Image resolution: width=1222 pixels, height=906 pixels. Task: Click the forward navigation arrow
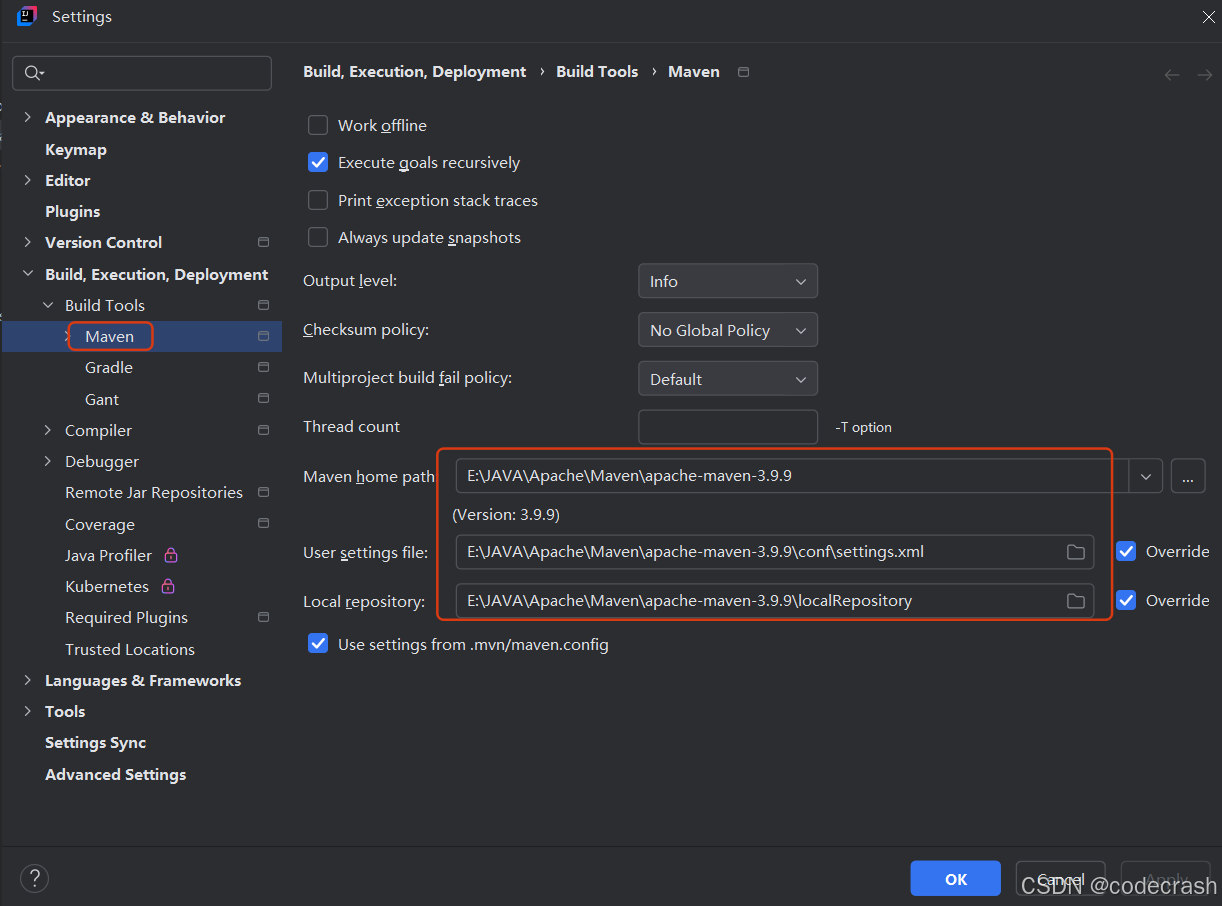[x=1205, y=75]
